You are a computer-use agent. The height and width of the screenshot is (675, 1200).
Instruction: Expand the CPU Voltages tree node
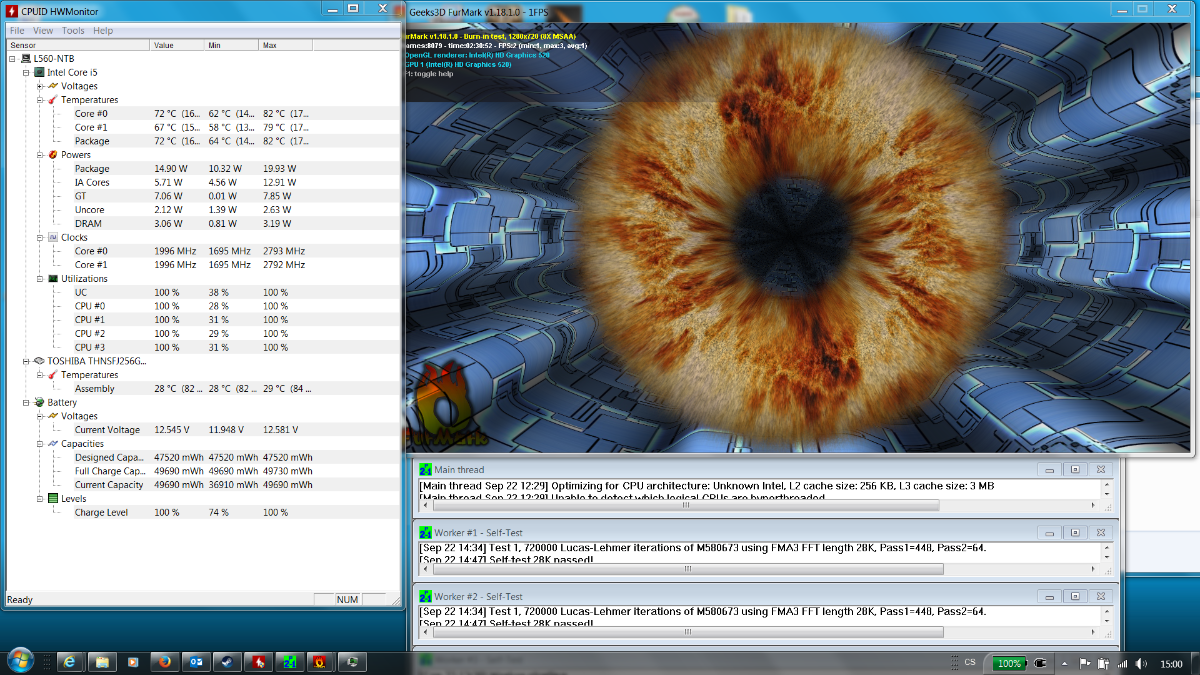tap(40, 86)
